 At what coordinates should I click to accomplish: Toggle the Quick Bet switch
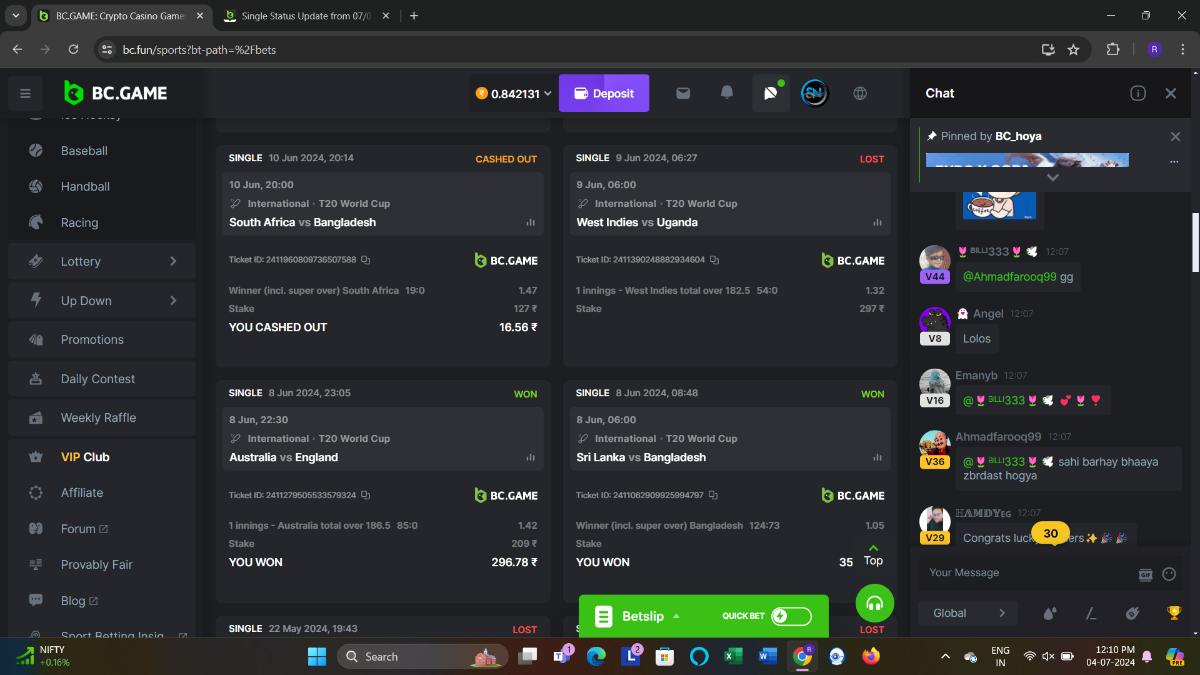coord(791,616)
